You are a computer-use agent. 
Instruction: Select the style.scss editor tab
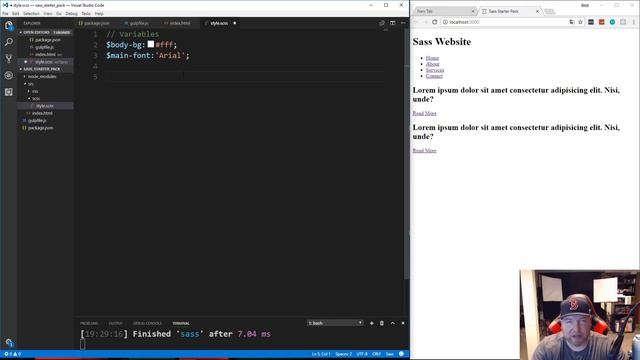pyautogui.click(x=219, y=23)
